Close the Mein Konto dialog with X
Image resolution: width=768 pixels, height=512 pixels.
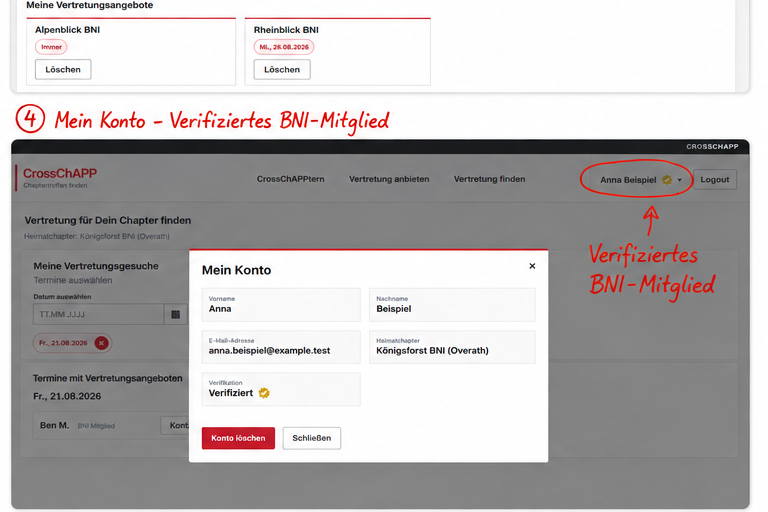(x=532, y=266)
